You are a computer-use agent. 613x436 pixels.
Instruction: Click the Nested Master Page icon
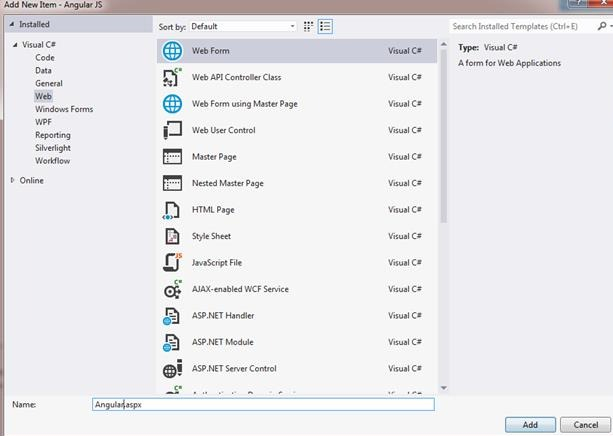click(x=172, y=183)
